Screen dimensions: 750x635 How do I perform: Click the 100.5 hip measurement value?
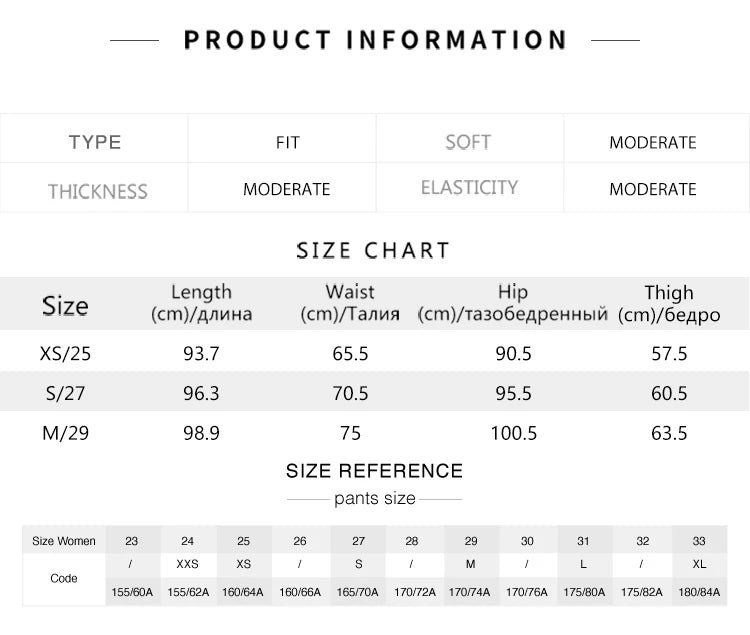tap(513, 433)
